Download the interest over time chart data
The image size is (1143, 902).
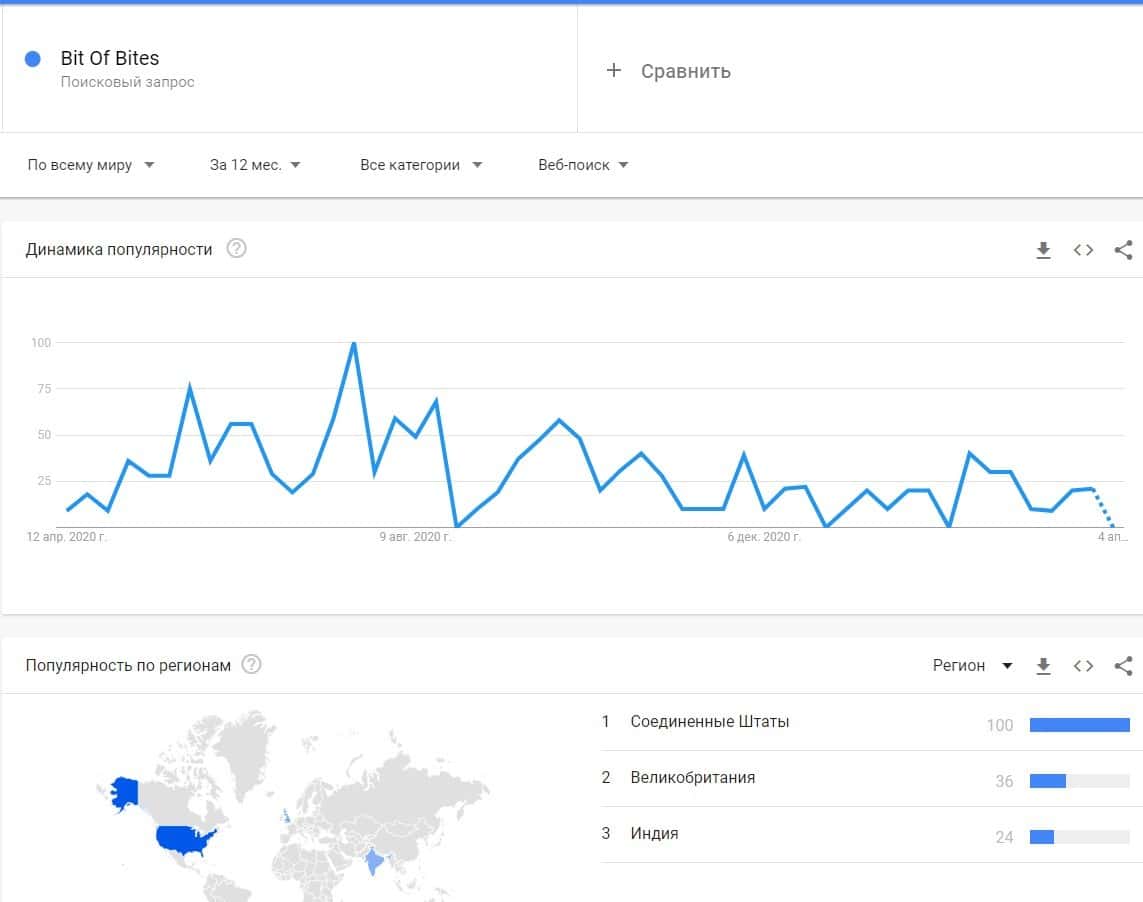pos(1043,250)
